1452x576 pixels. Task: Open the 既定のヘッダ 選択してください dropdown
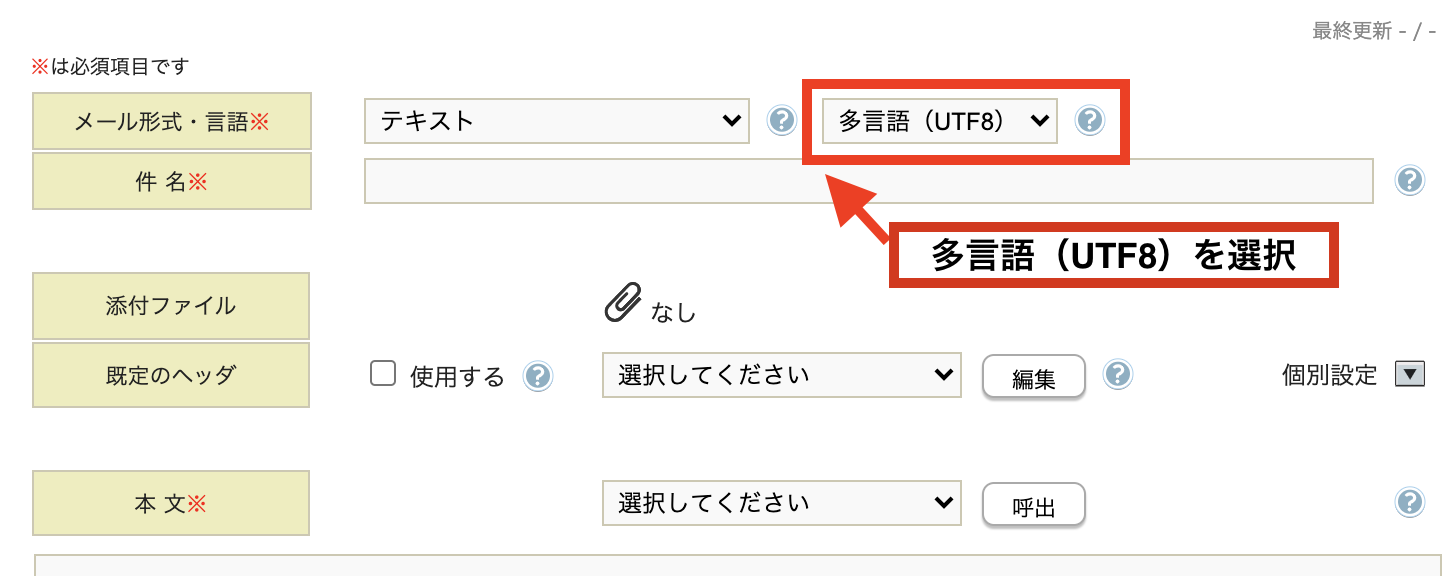point(781,375)
